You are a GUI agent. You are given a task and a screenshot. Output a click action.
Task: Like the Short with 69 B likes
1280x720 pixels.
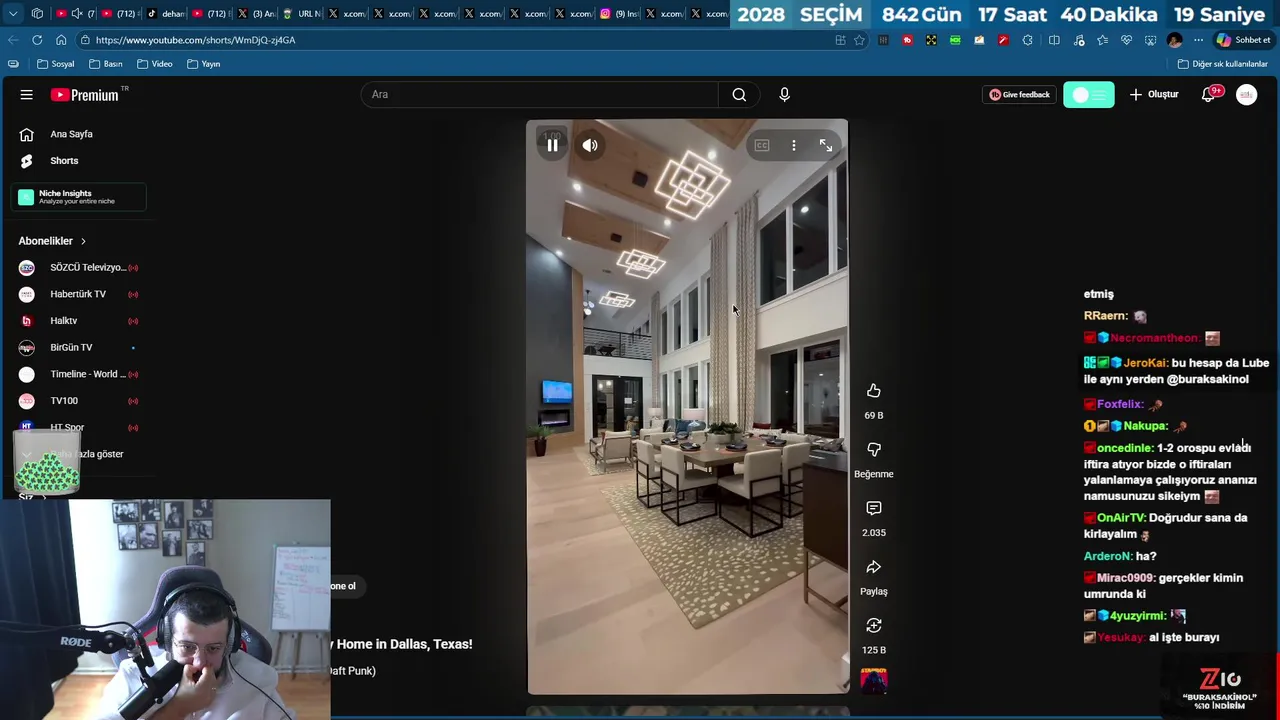(x=874, y=391)
